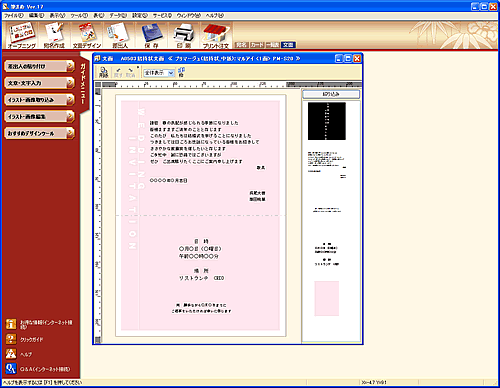
Task: Open the 設定 menu
Action: 140,15
